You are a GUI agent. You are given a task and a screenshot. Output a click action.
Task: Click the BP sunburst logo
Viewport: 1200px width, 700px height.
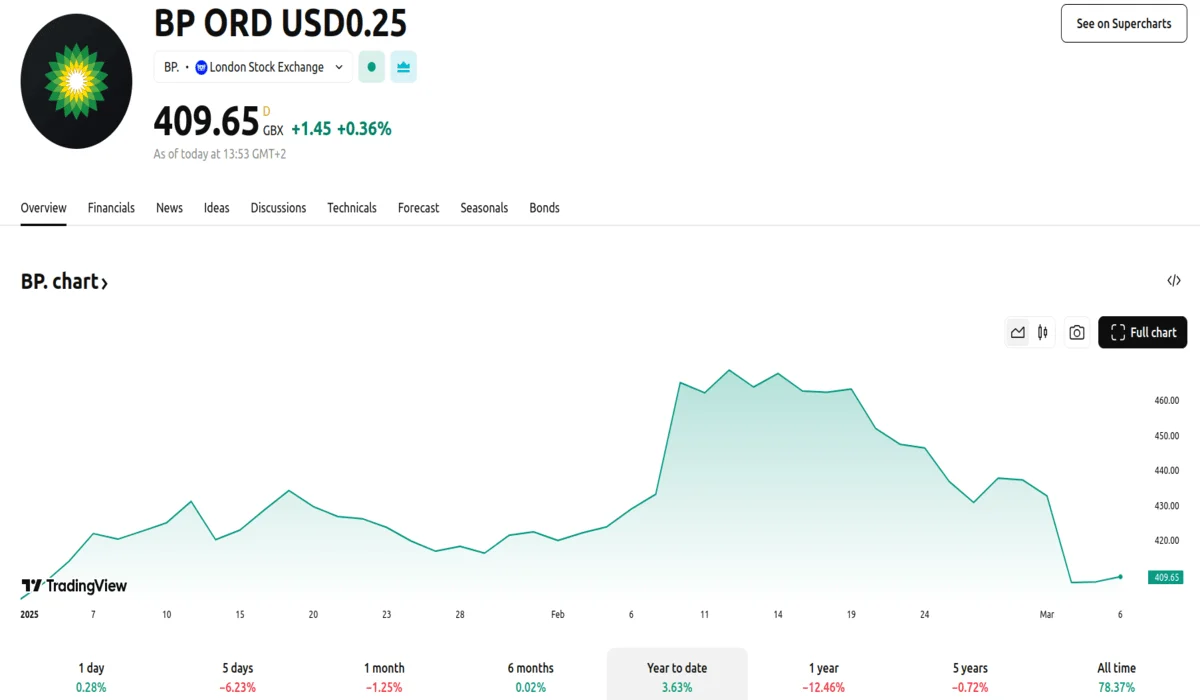76,81
